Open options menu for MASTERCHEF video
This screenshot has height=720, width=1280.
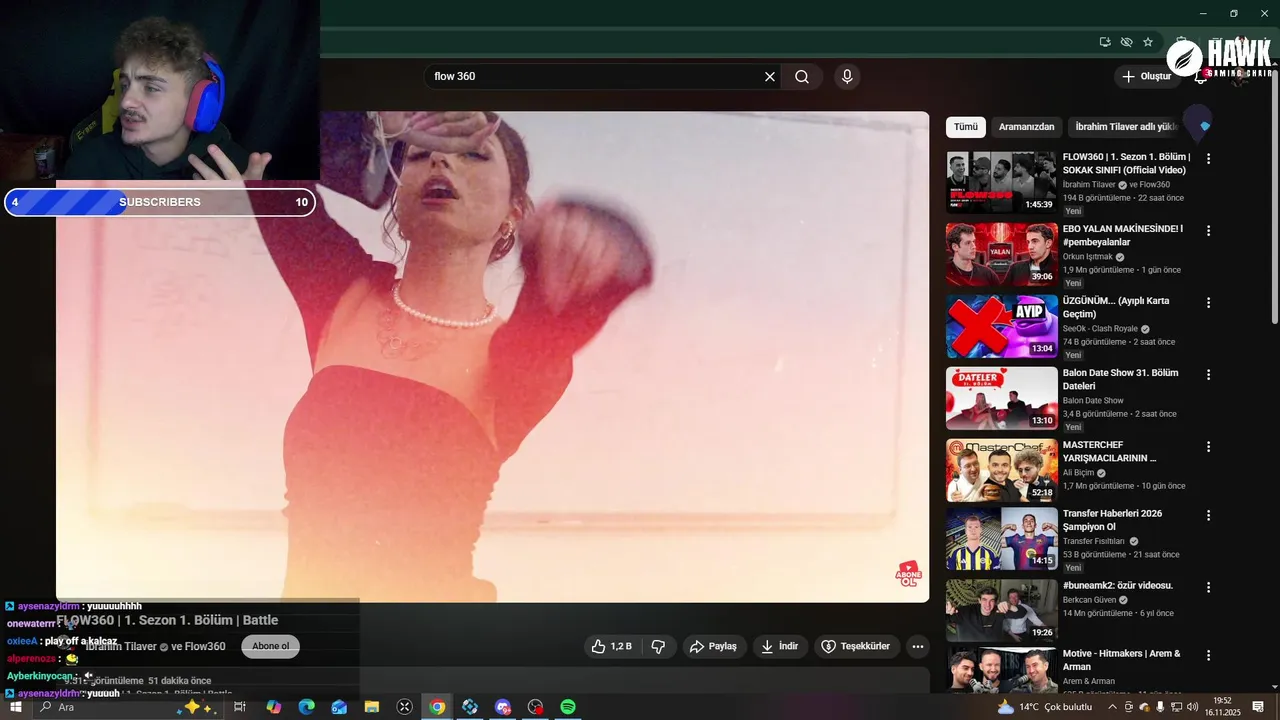pos(1208,447)
